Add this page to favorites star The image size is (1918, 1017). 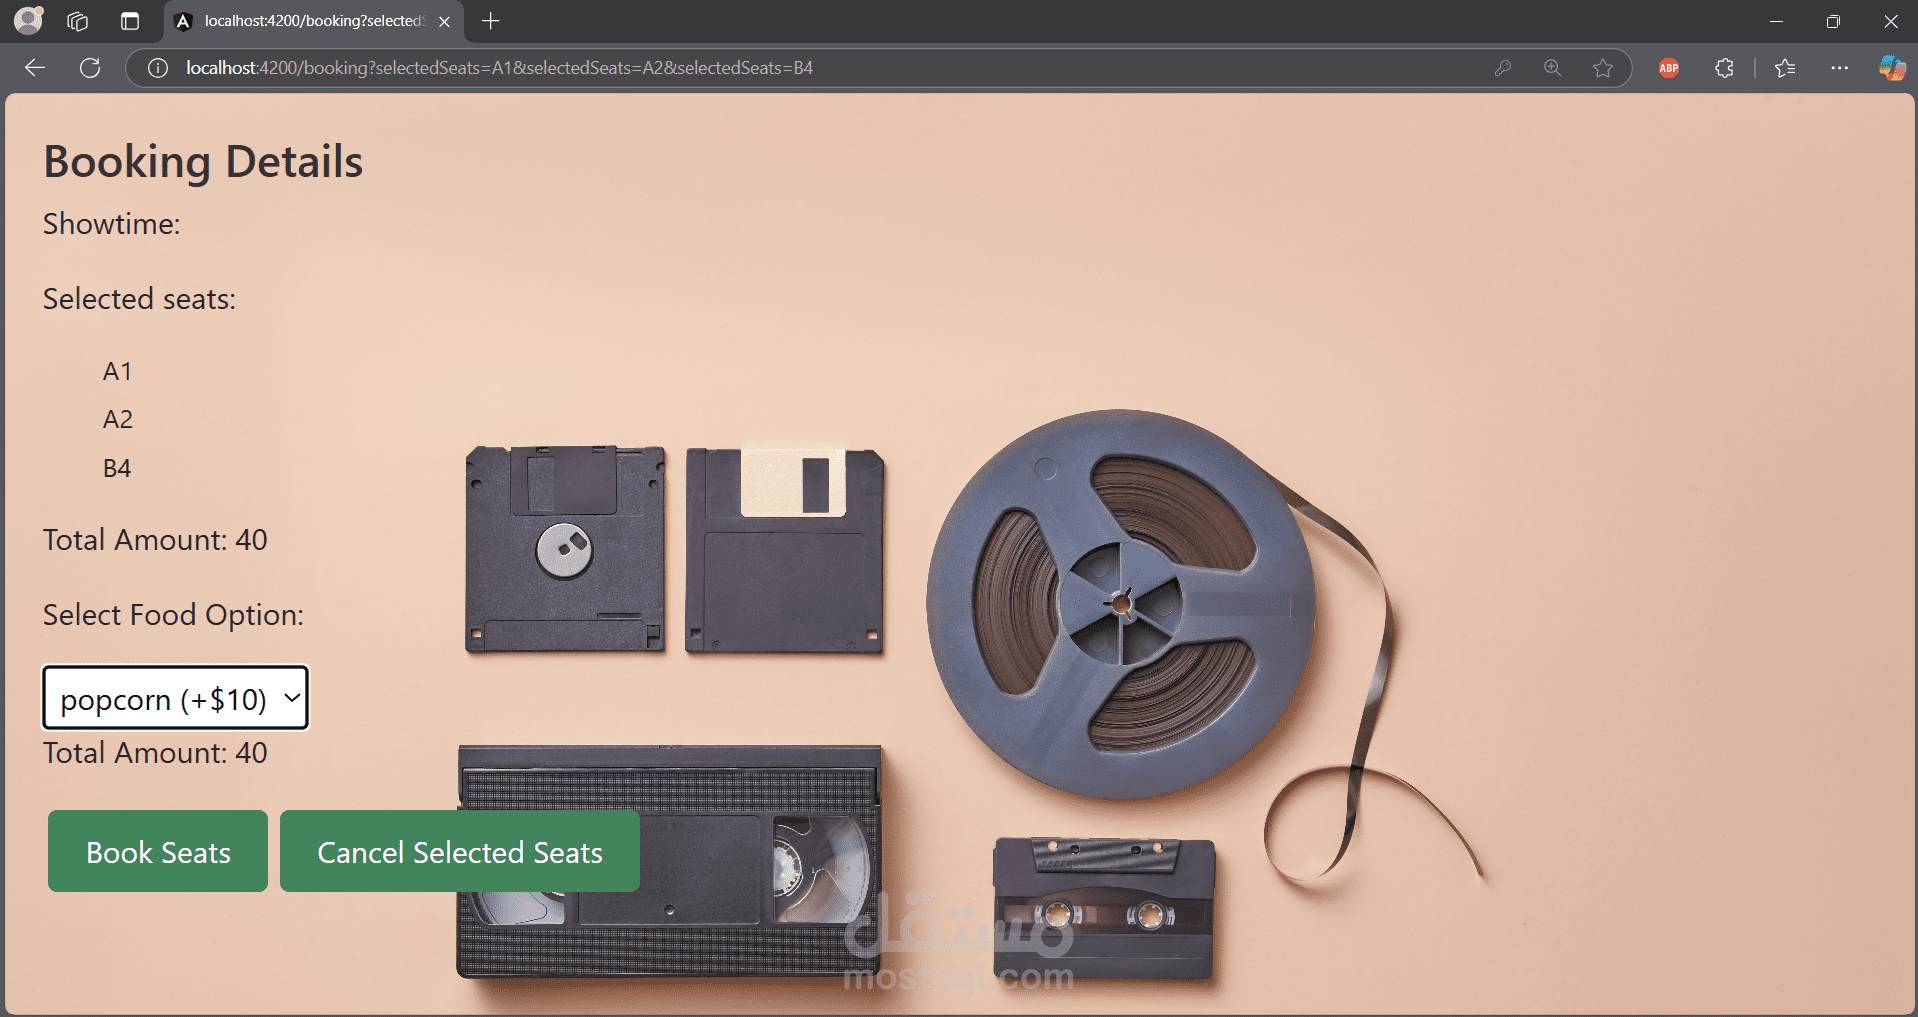[x=1603, y=68]
